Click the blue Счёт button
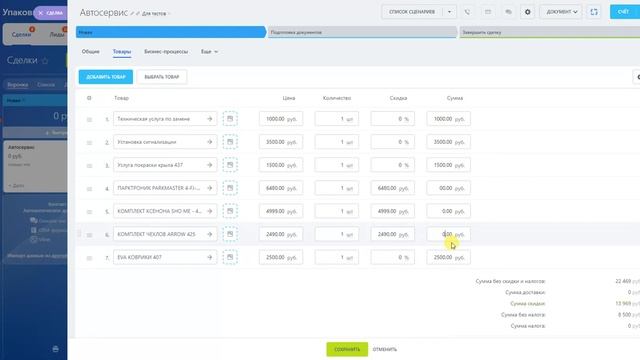This screenshot has height=360, width=640. tap(624, 12)
